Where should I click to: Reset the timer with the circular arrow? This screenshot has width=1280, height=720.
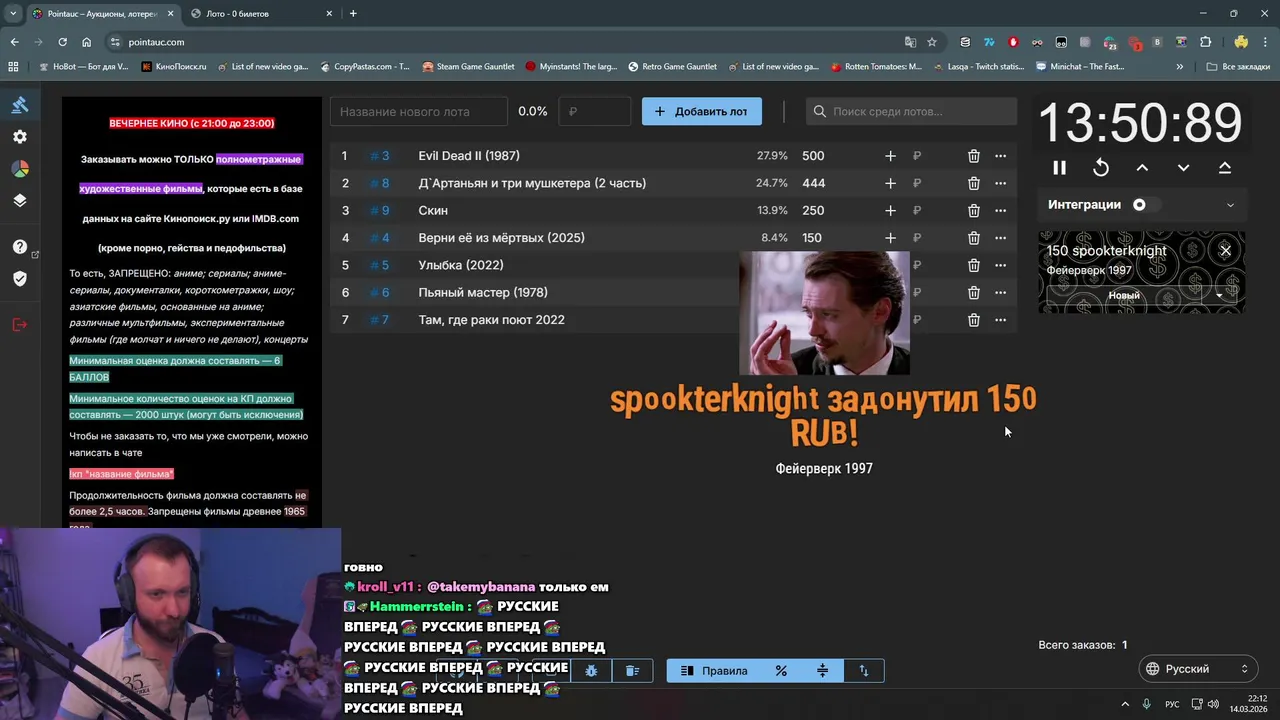[x=1101, y=168]
